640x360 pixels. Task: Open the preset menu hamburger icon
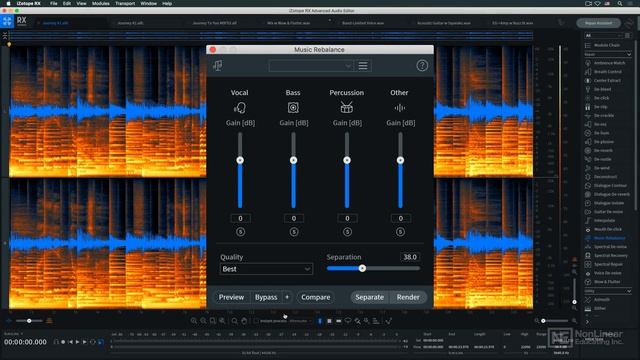click(363, 66)
